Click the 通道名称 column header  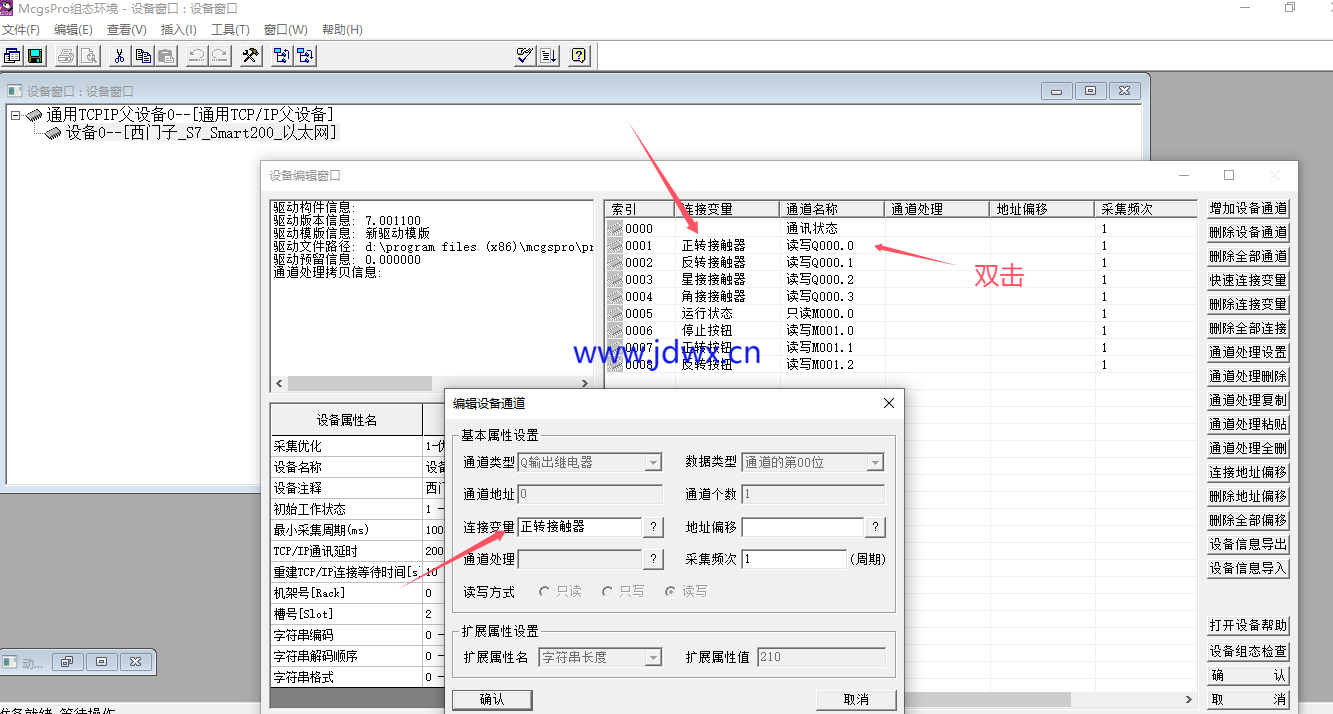832,209
